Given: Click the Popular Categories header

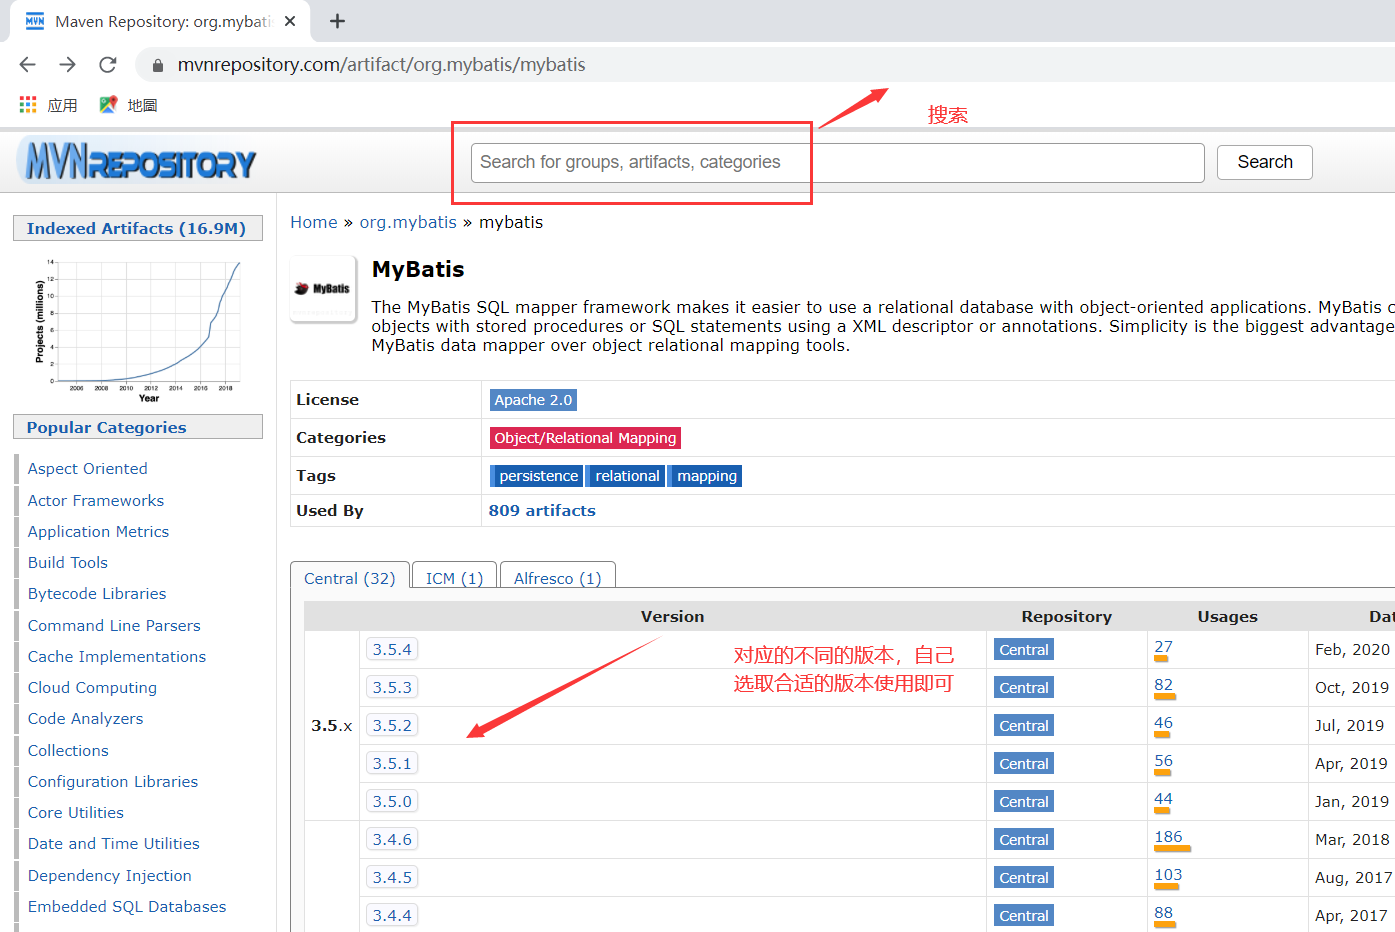Looking at the screenshot, I should (x=137, y=427).
